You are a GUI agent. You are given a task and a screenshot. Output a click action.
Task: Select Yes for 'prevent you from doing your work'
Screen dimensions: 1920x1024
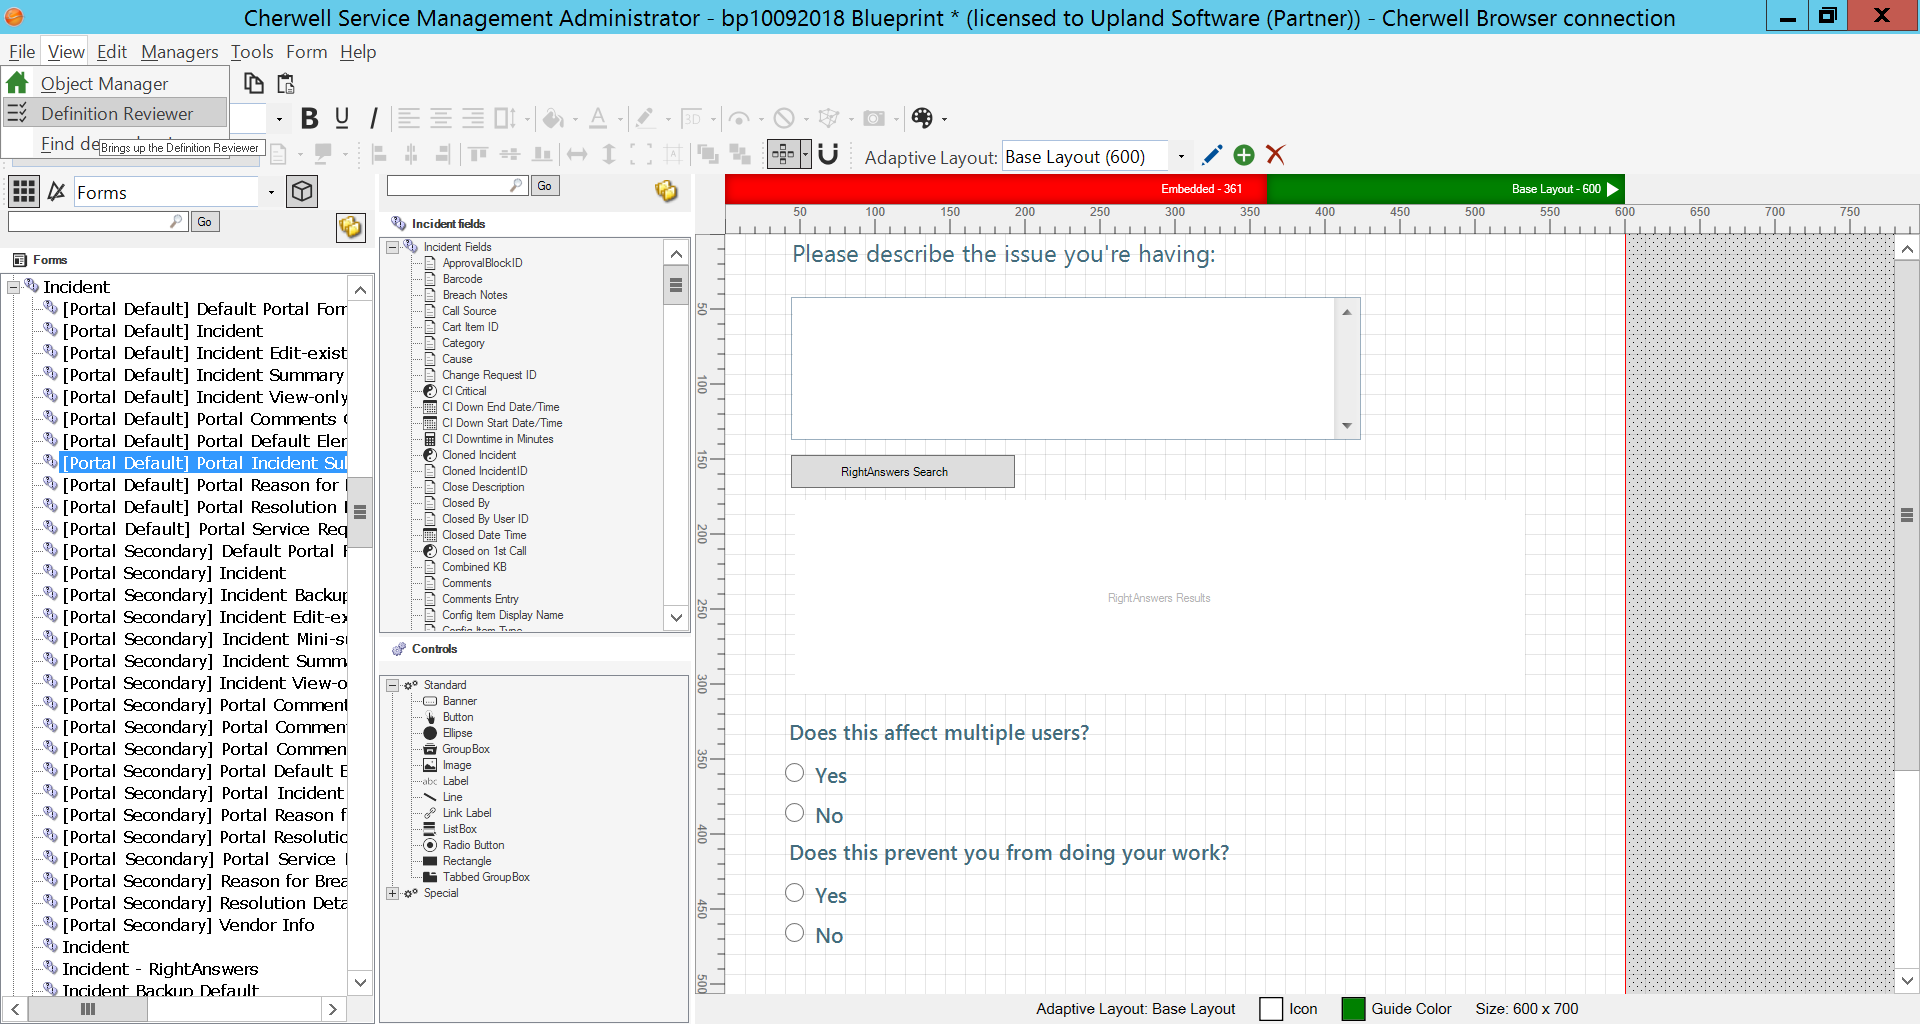tap(795, 893)
